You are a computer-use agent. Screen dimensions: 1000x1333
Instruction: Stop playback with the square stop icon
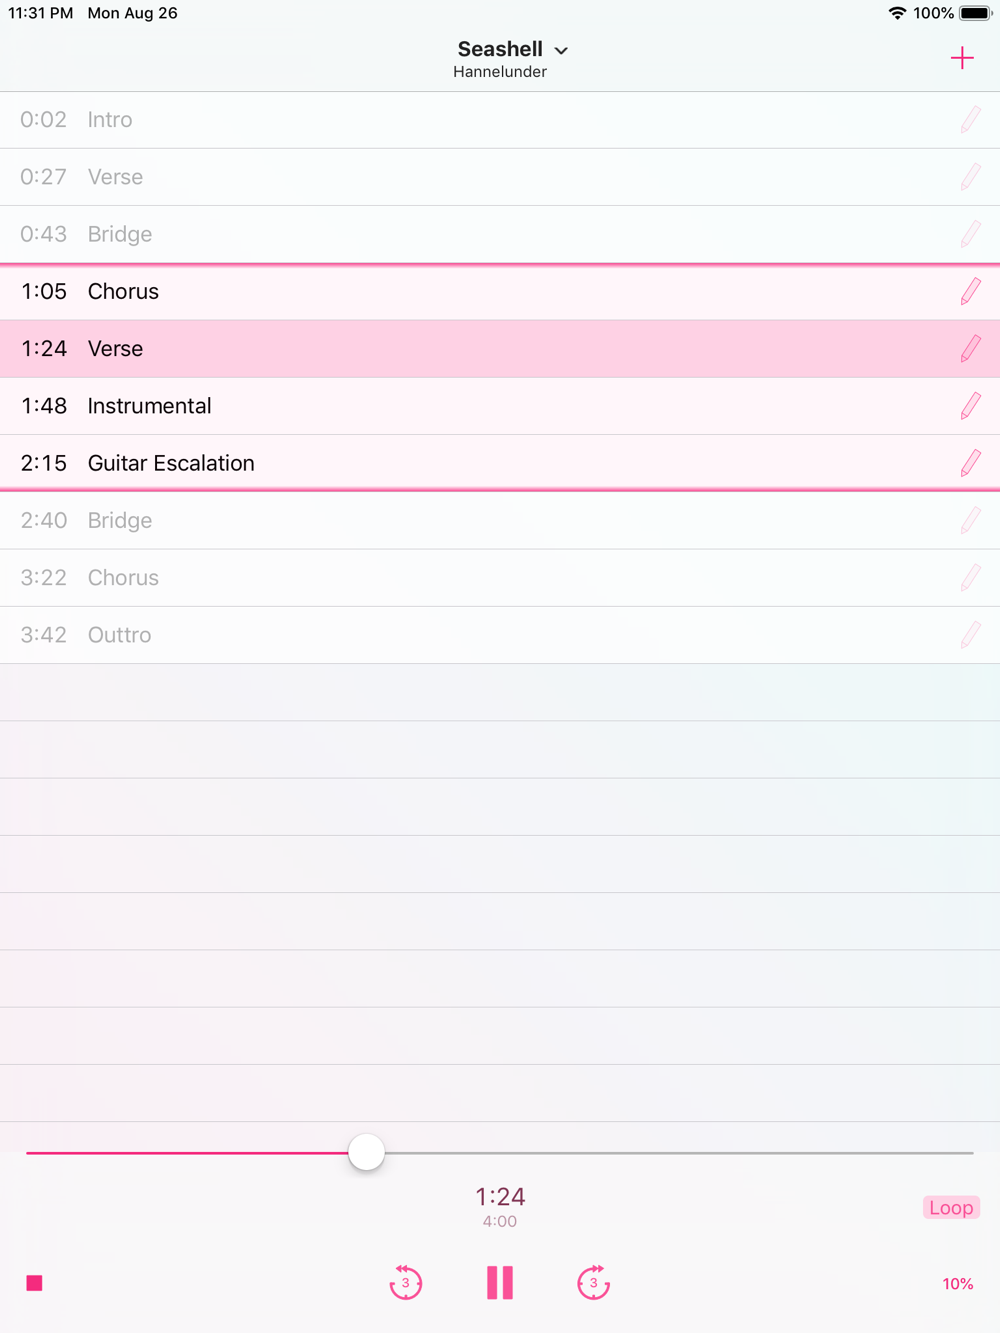34,1283
